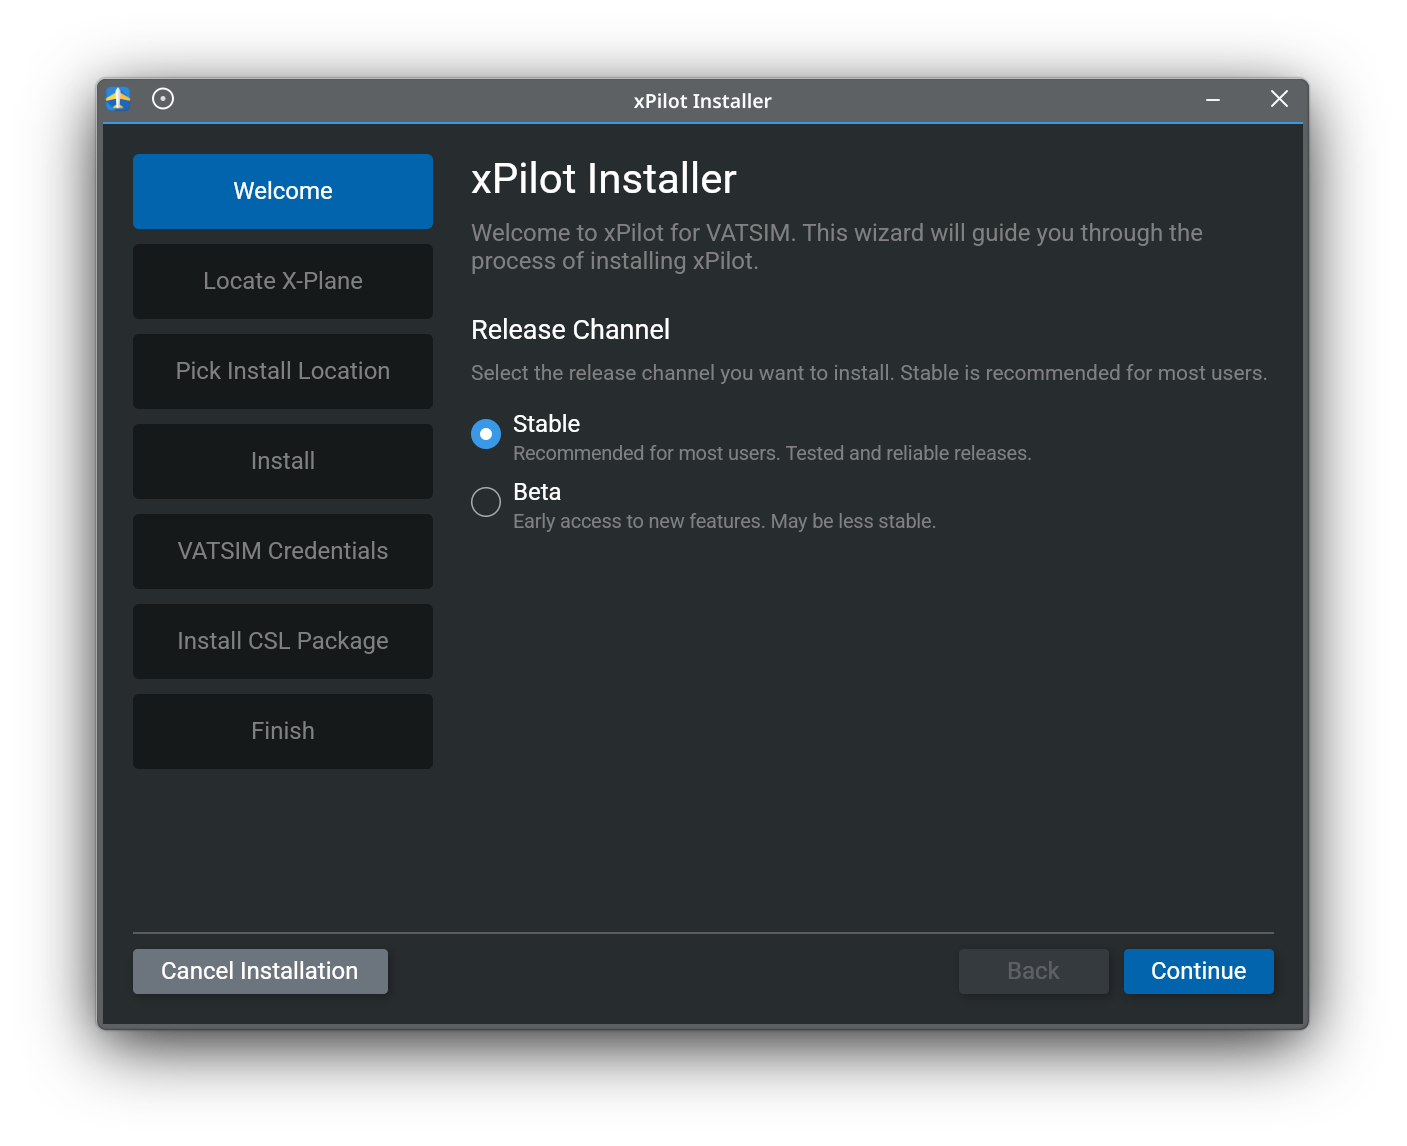Viewport: 1407px width, 1146px height.
Task: Go to the Finish step
Action: pyautogui.click(x=283, y=731)
